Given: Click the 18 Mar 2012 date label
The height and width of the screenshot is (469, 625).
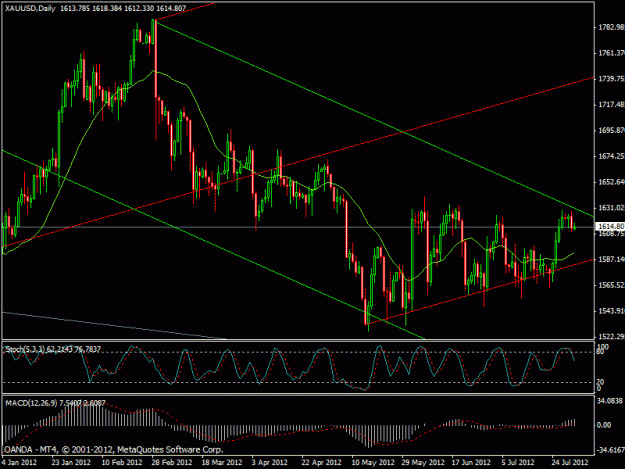Looking at the screenshot, I should point(222,463).
